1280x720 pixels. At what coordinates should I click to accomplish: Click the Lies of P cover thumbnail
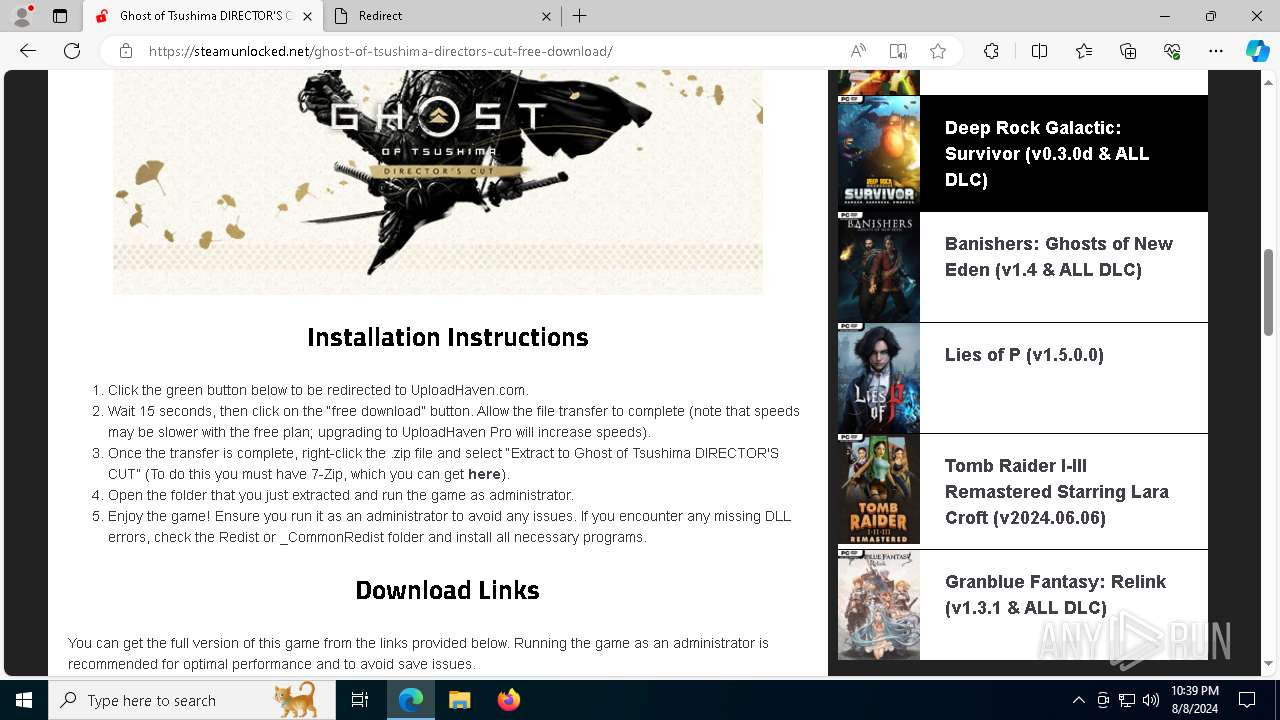878,378
